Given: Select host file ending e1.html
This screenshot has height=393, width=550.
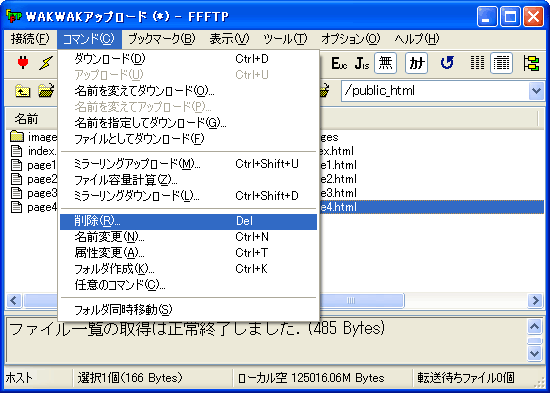Looking at the screenshot, I should pos(338,165).
